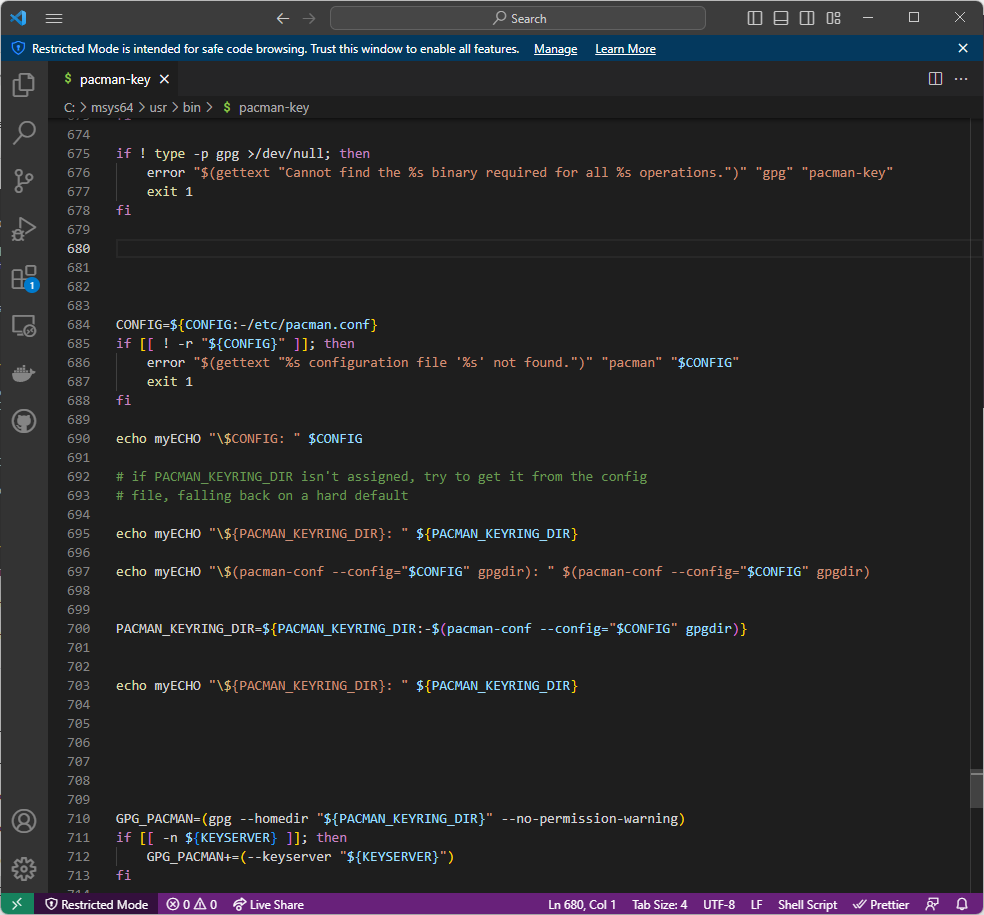This screenshot has height=915, width=984.
Task: Select the pacman-key editor tab
Action: pyautogui.click(x=113, y=78)
